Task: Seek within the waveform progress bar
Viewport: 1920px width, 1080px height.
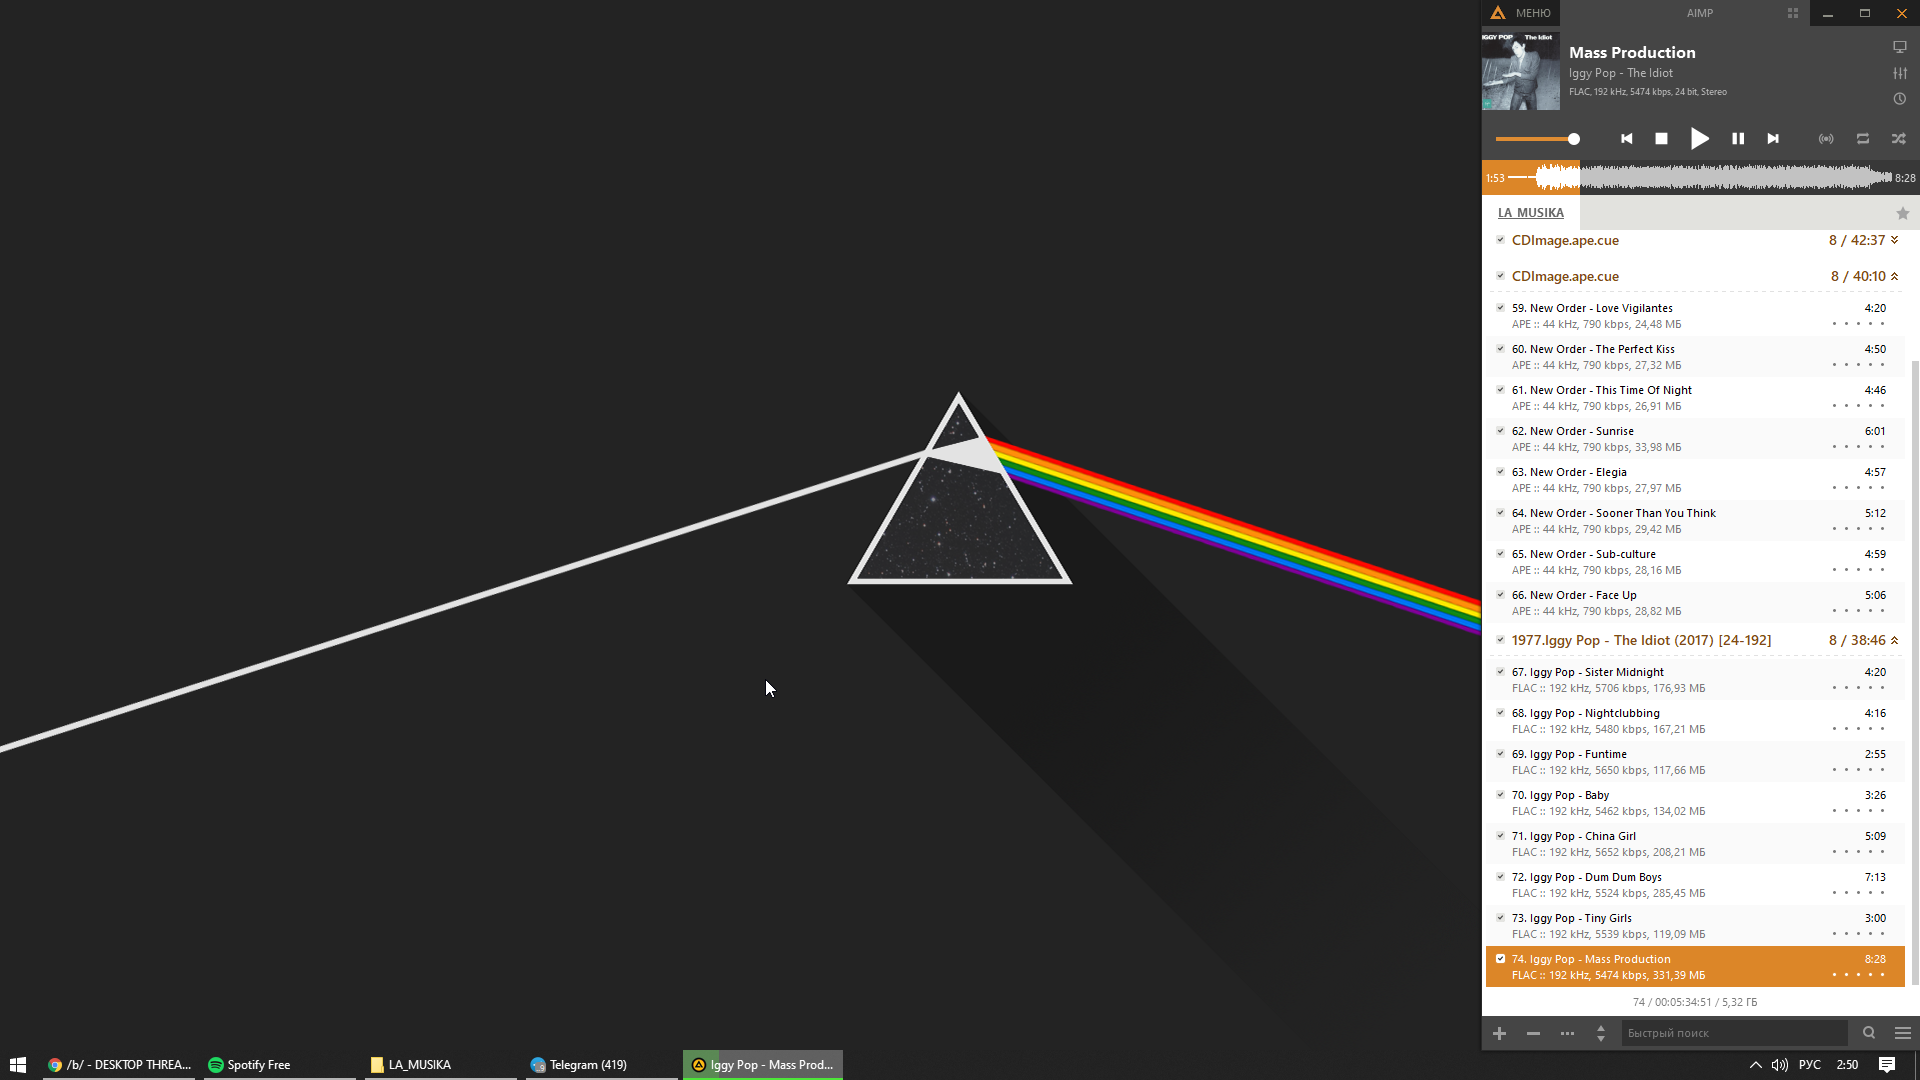Action: [1700, 178]
